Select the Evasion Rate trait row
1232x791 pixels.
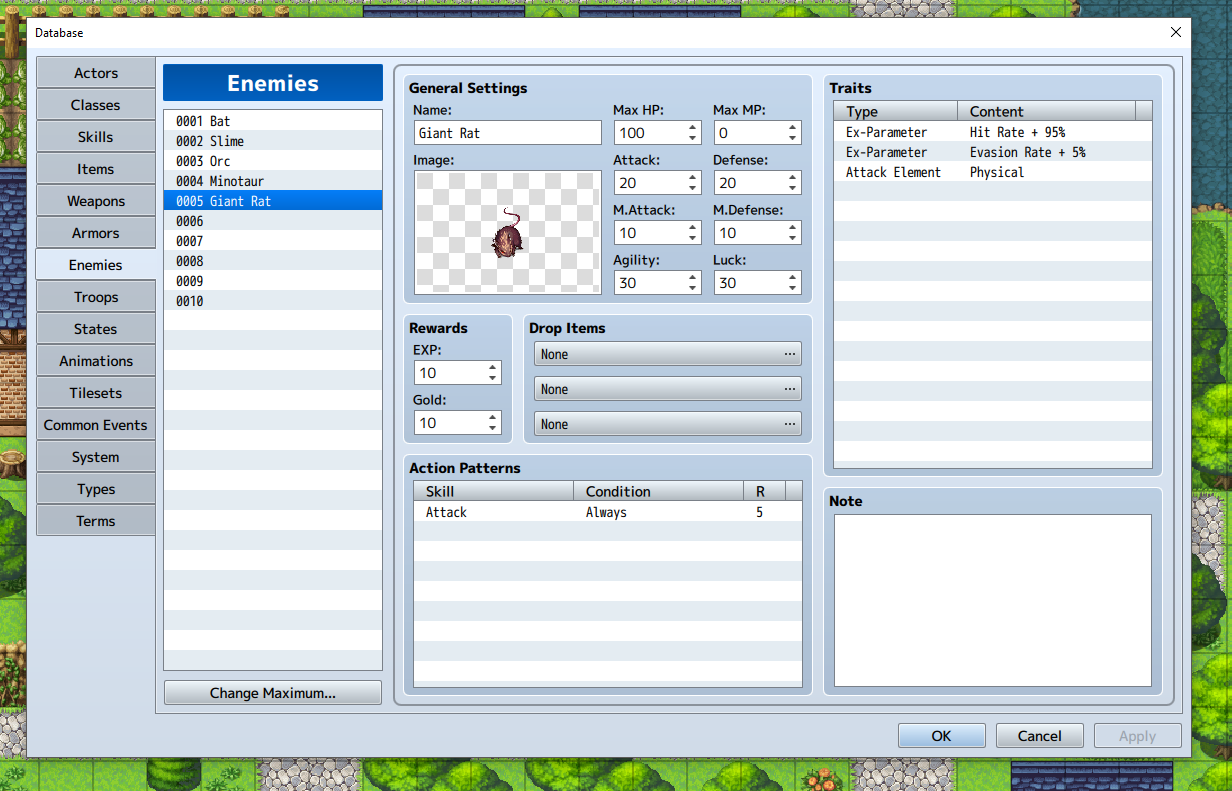coord(992,152)
